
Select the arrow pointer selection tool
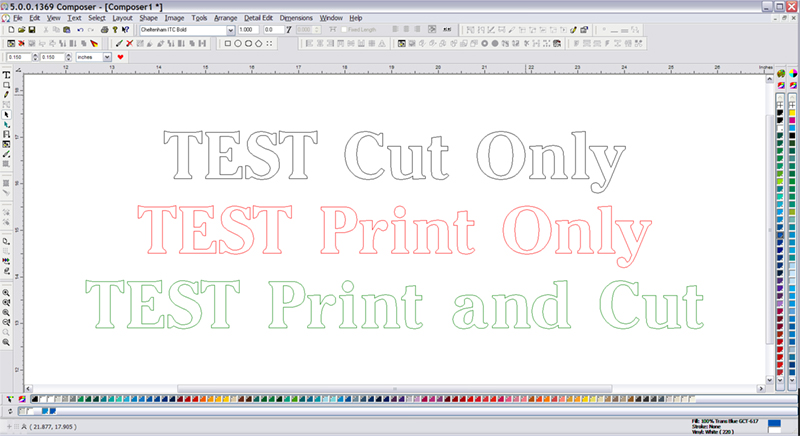(7, 115)
